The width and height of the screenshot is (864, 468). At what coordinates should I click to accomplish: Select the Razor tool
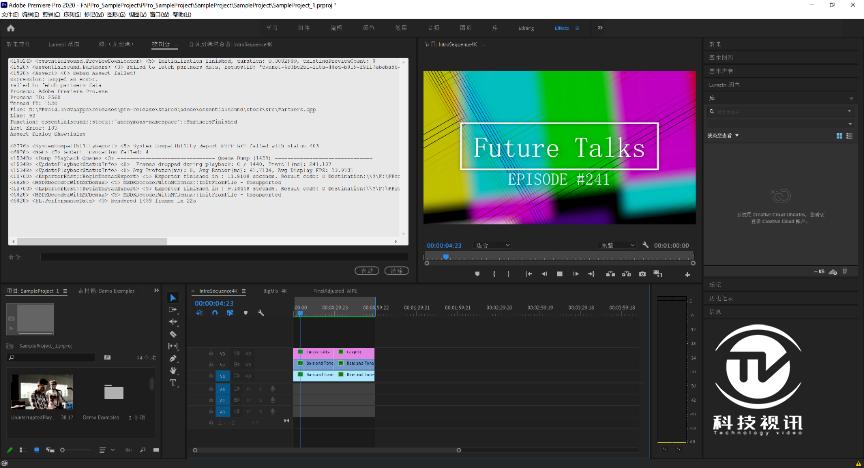[172, 334]
